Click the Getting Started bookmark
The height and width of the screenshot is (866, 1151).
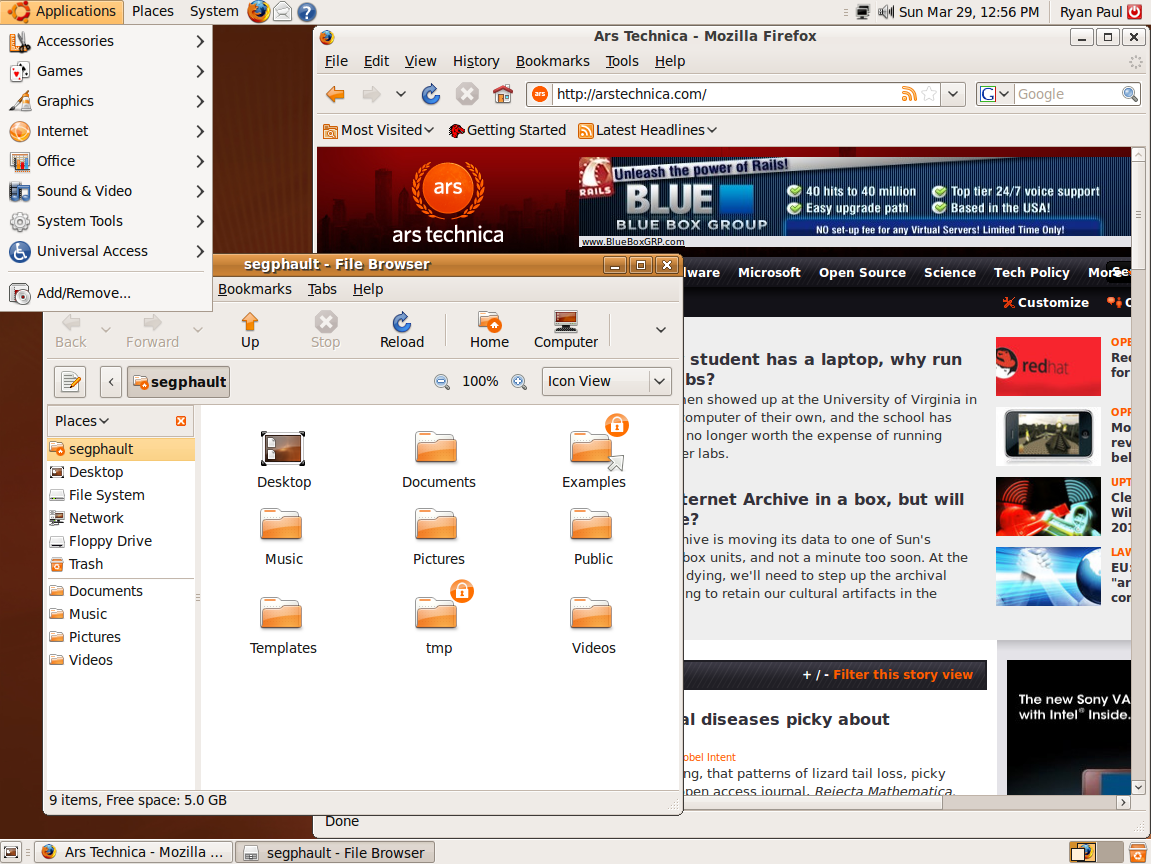pyautogui.click(x=507, y=131)
